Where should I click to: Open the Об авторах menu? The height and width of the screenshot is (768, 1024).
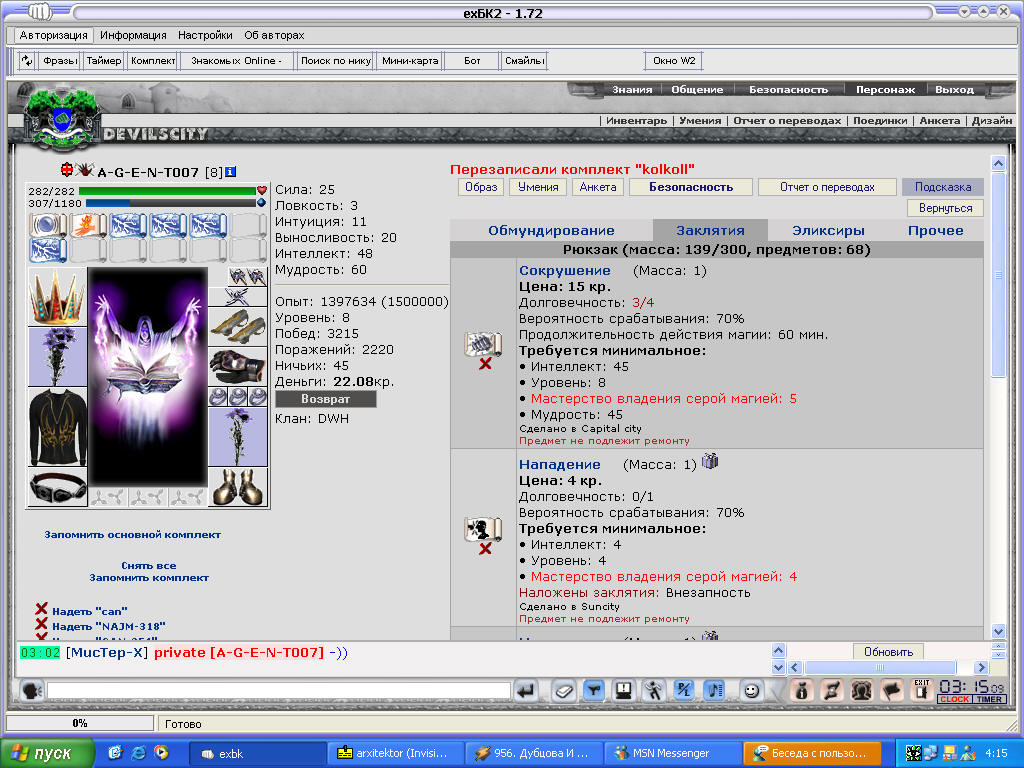[x=274, y=35]
